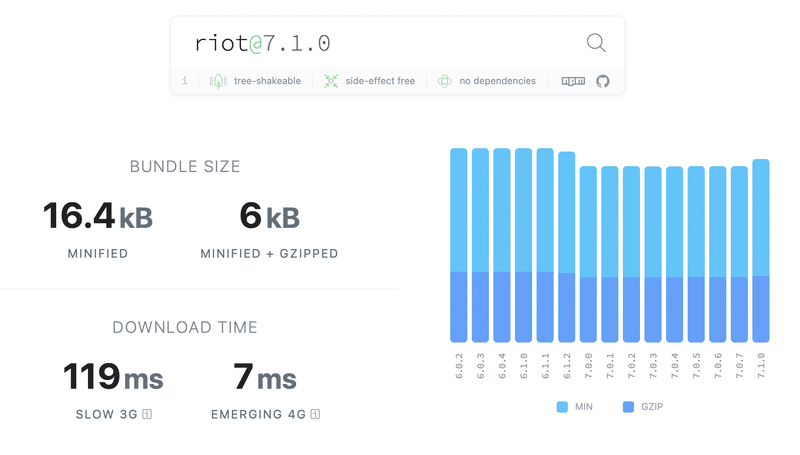Click the info icon next to SLOW 3G
The width and height of the screenshot is (800, 455).
[147, 414]
